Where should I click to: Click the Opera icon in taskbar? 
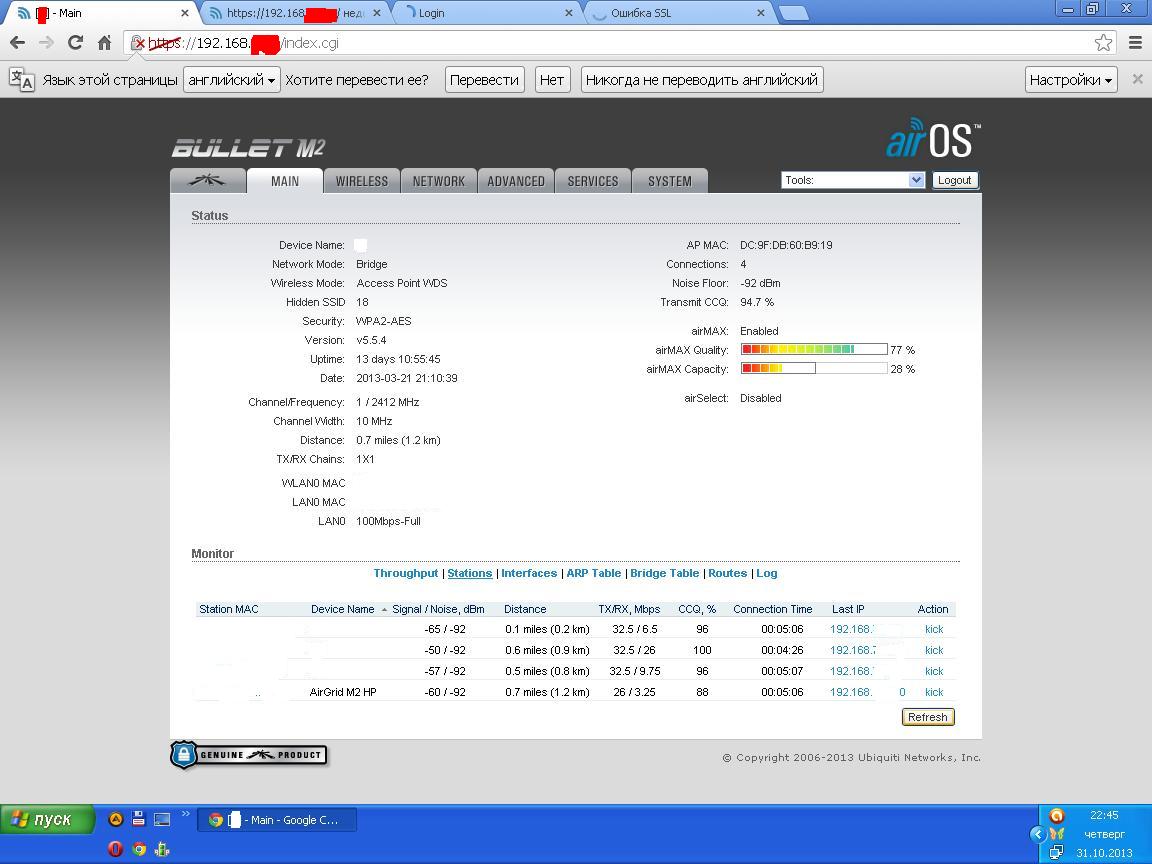(115, 849)
